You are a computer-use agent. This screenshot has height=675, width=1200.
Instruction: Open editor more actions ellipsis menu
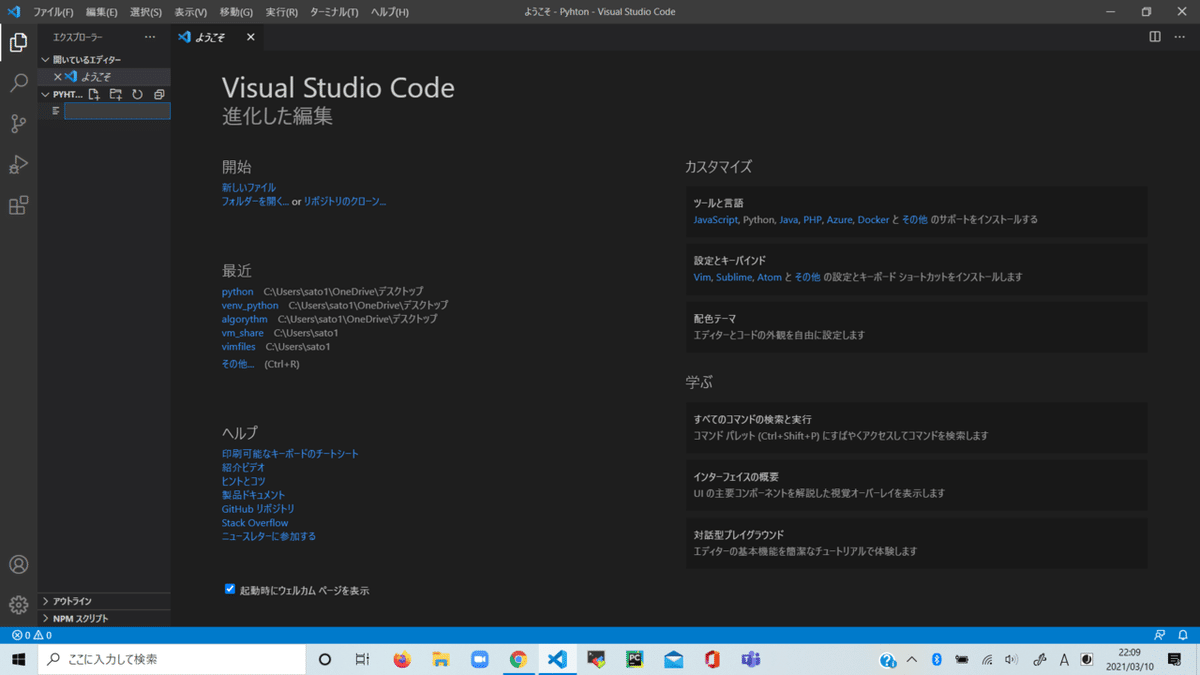[x=1180, y=37]
